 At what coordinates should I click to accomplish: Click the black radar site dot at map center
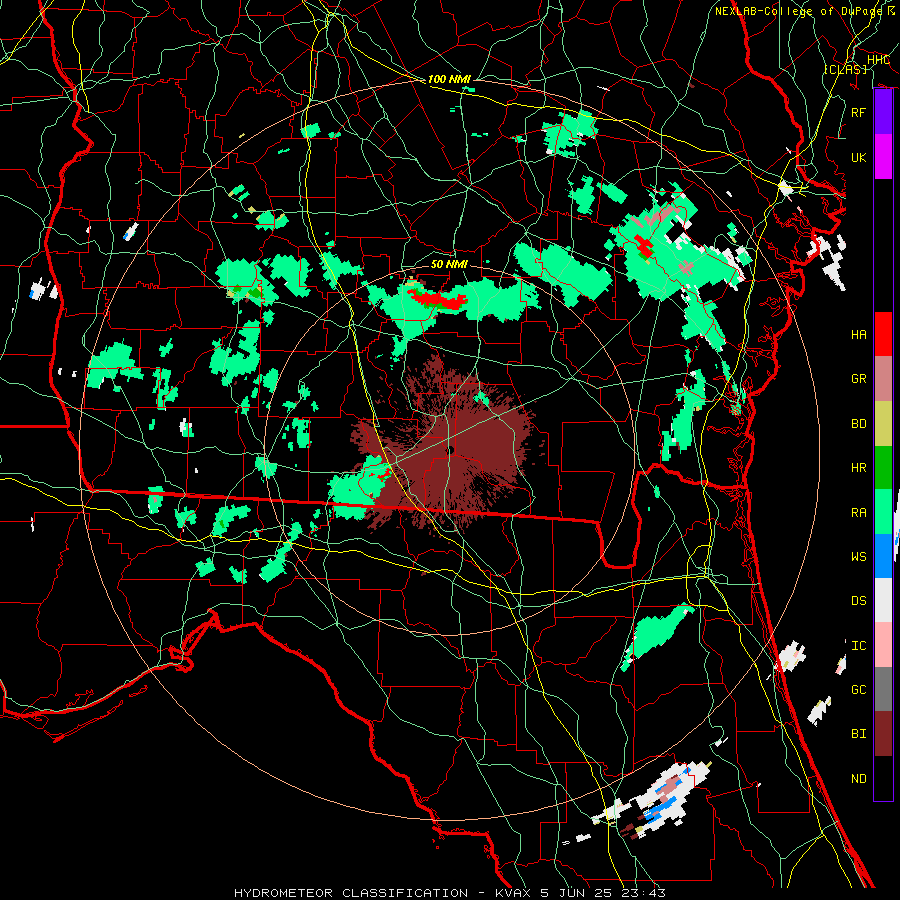pyautogui.click(x=451, y=450)
